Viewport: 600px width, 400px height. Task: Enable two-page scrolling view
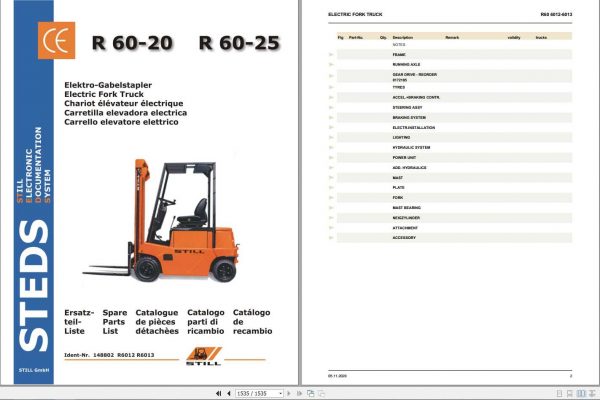592,393
